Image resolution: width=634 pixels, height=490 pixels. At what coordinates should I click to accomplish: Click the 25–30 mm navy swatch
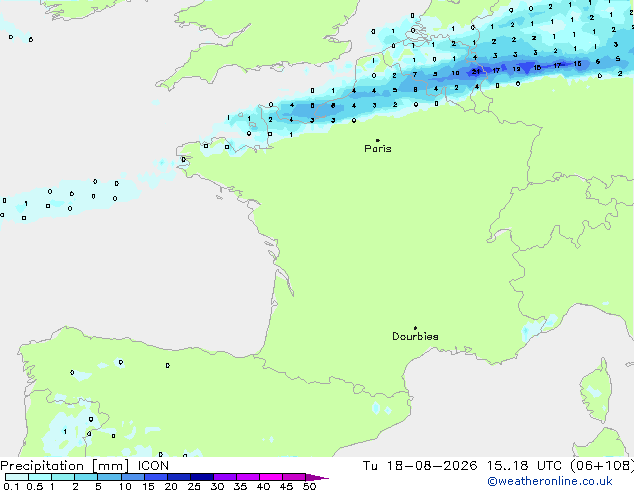pyautogui.click(x=201, y=477)
